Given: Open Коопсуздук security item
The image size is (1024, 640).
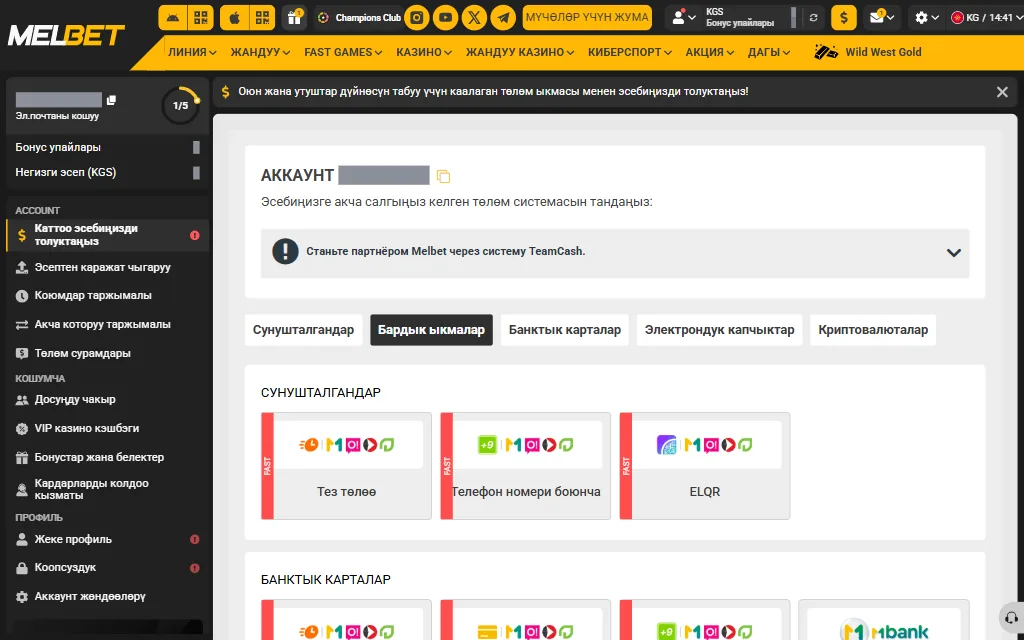Looking at the screenshot, I should pyautogui.click(x=107, y=568).
